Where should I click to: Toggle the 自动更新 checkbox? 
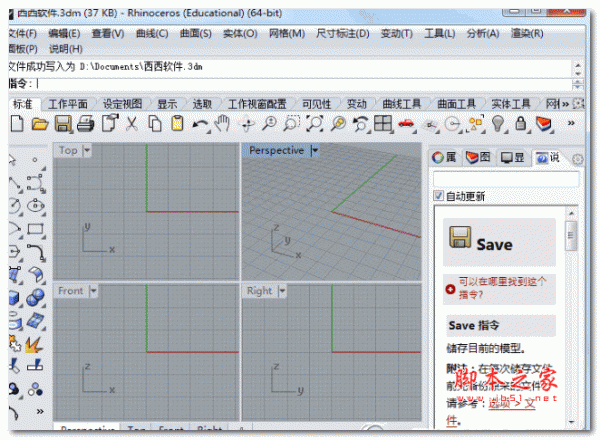(x=439, y=196)
